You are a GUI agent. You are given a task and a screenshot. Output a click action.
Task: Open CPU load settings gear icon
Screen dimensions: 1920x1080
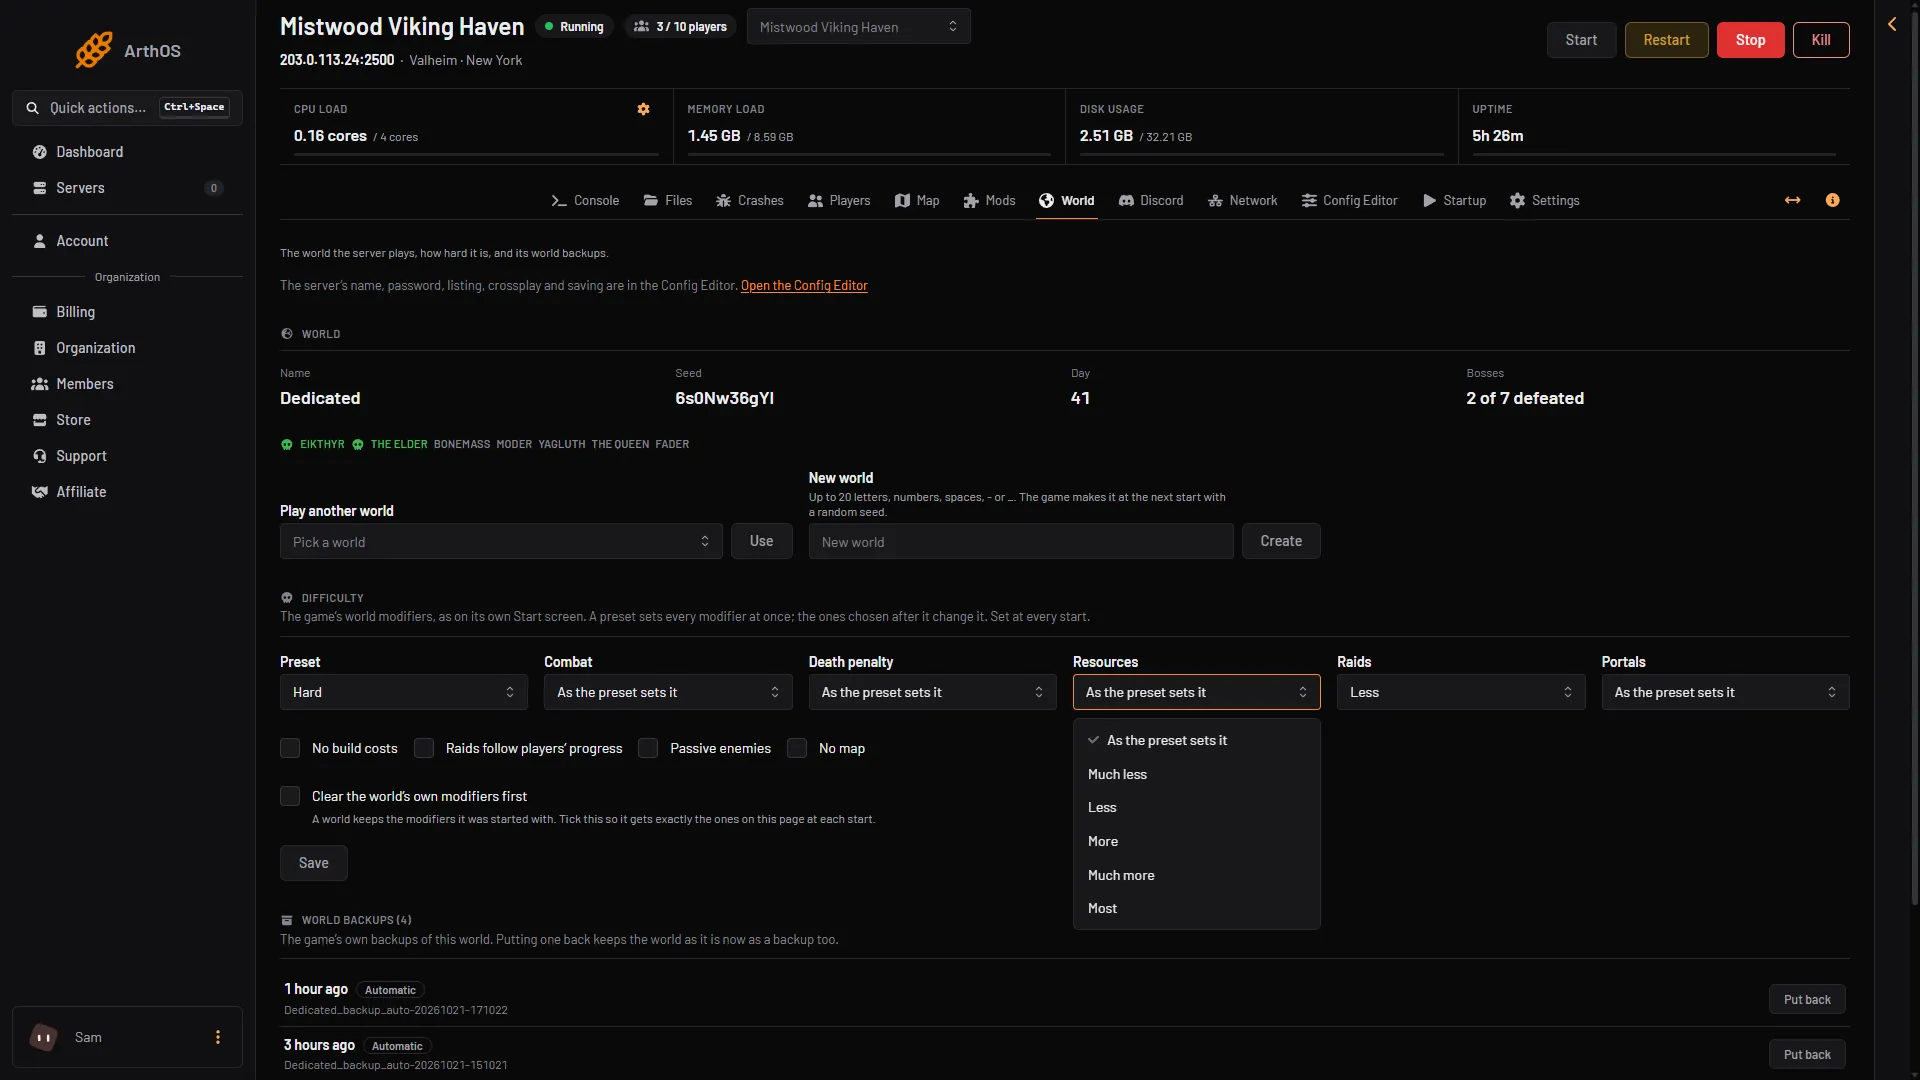coord(644,109)
